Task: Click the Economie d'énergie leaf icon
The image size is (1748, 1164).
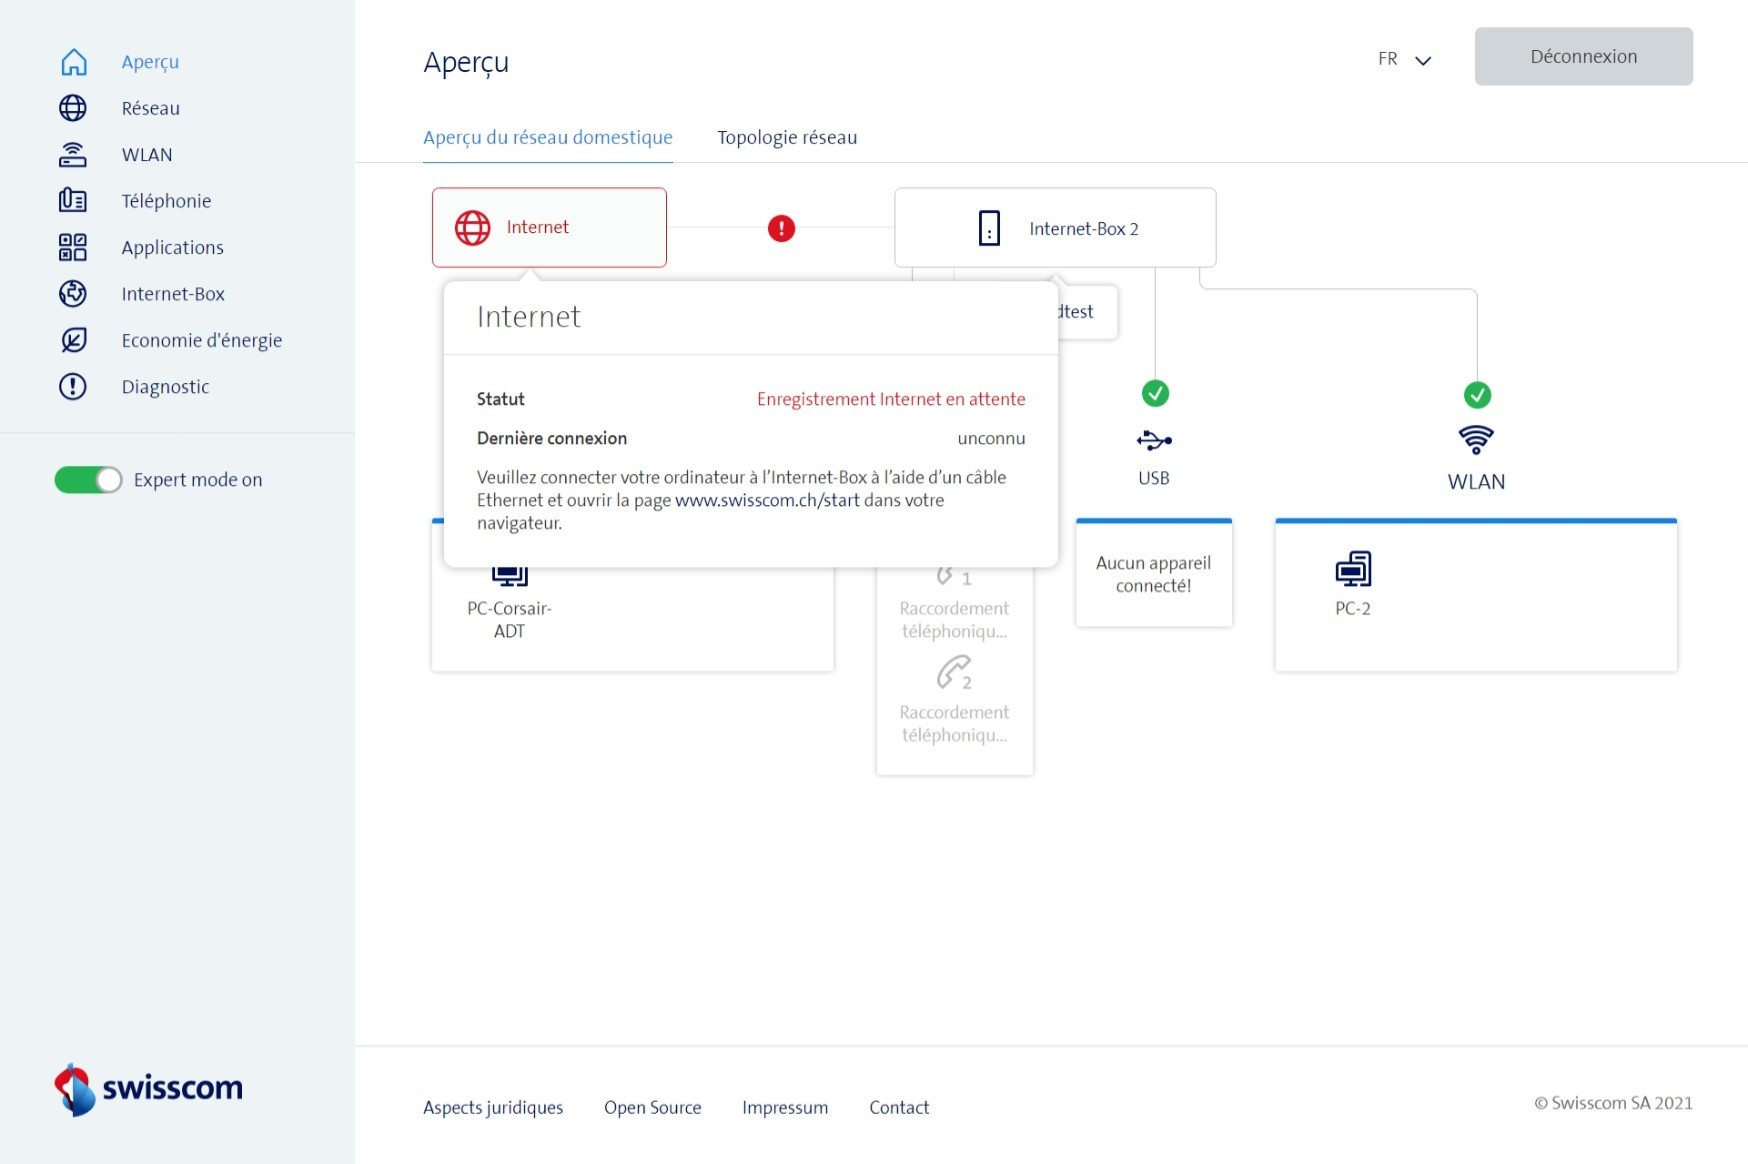Action: [x=73, y=341]
